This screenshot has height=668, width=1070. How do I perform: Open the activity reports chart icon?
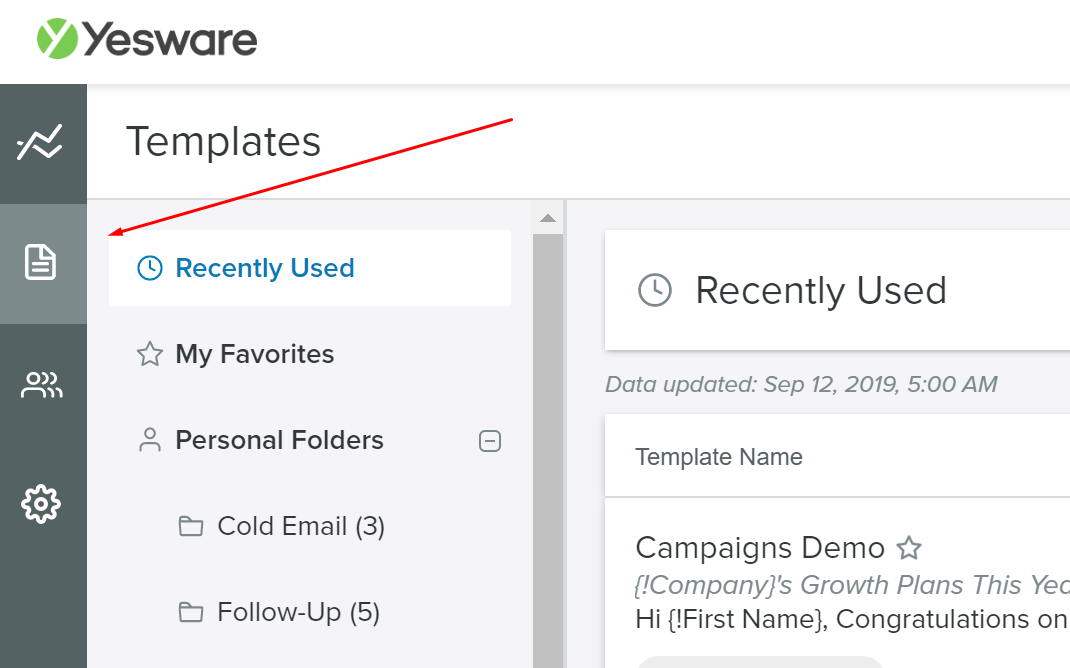41,143
